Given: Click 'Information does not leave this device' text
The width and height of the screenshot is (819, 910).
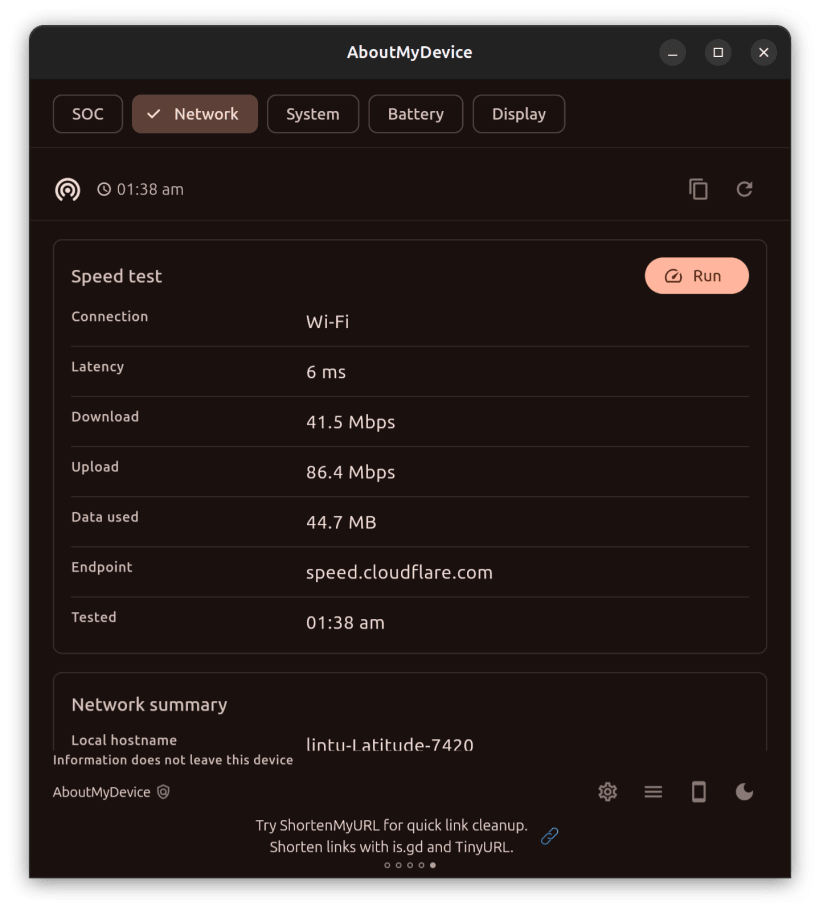Looking at the screenshot, I should point(173,760).
